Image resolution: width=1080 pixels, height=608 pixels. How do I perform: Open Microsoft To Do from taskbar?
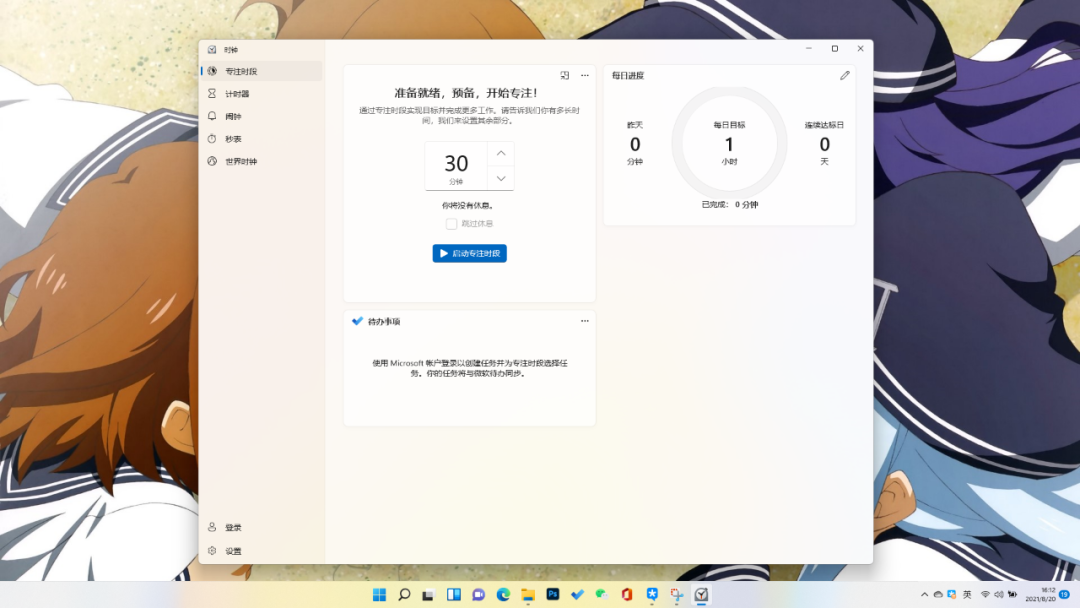click(x=577, y=594)
